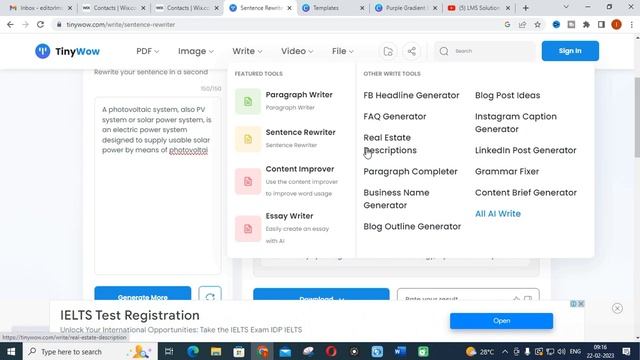Image resolution: width=640 pixels, height=360 pixels.
Task: Open the Essay Writer tool
Action: click(x=289, y=216)
